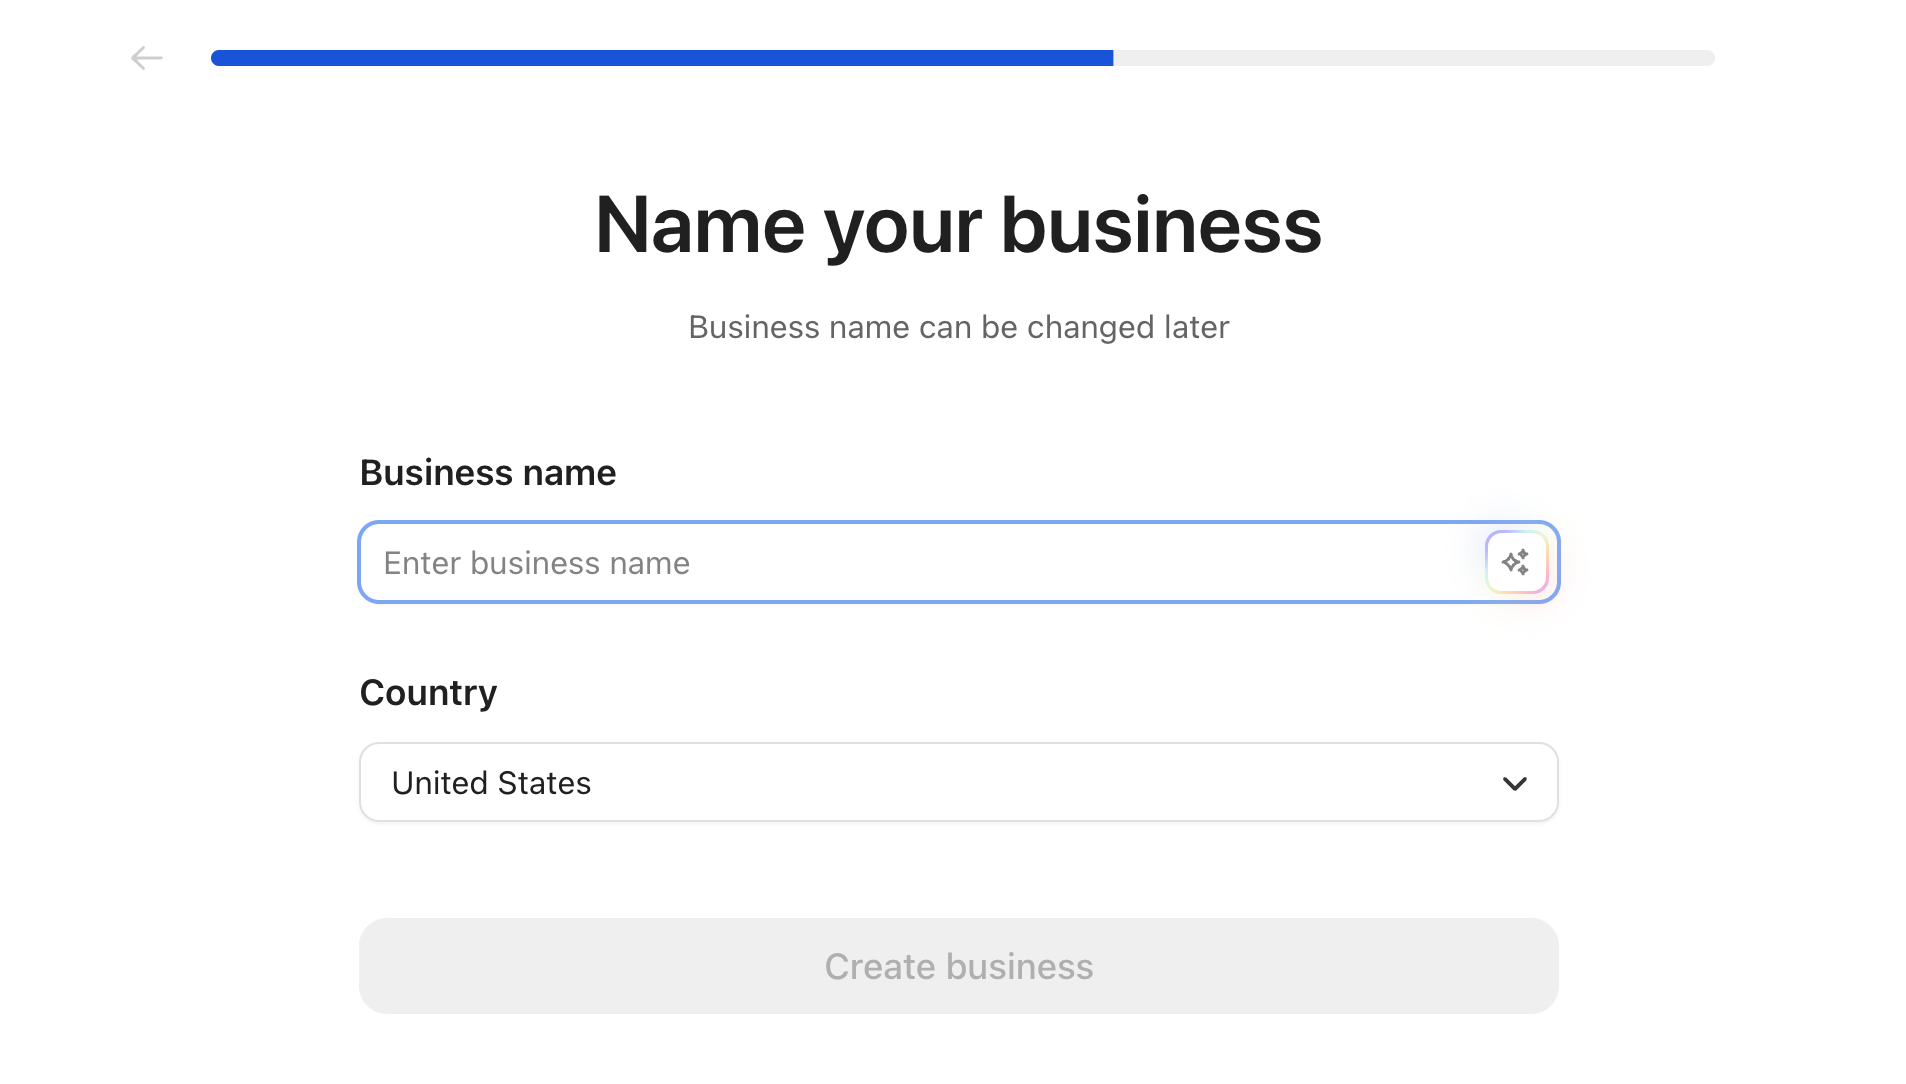Image resolution: width=1906 pixels, height=1084 pixels.
Task: Click the "Enter business name" placeholder text
Action: point(537,563)
